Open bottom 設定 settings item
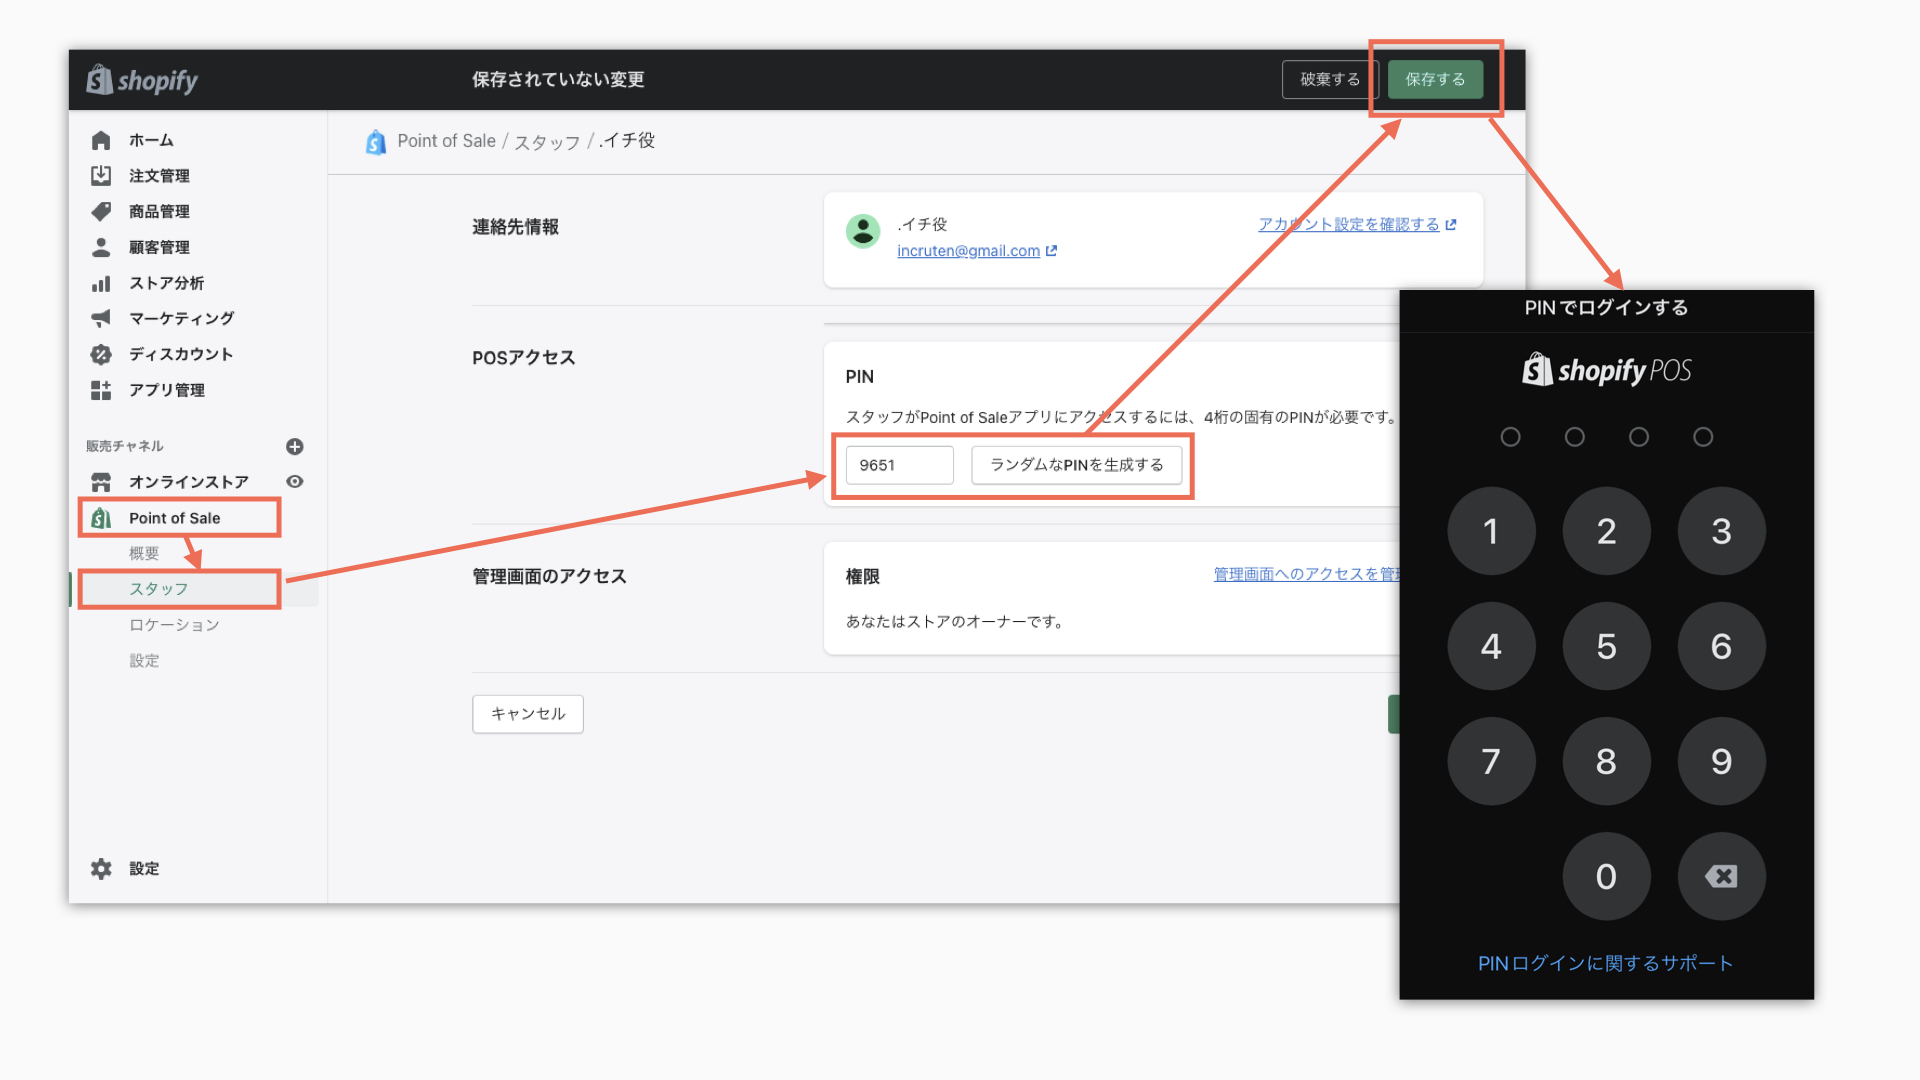The height and width of the screenshot is (1080, 1920). 144,869
